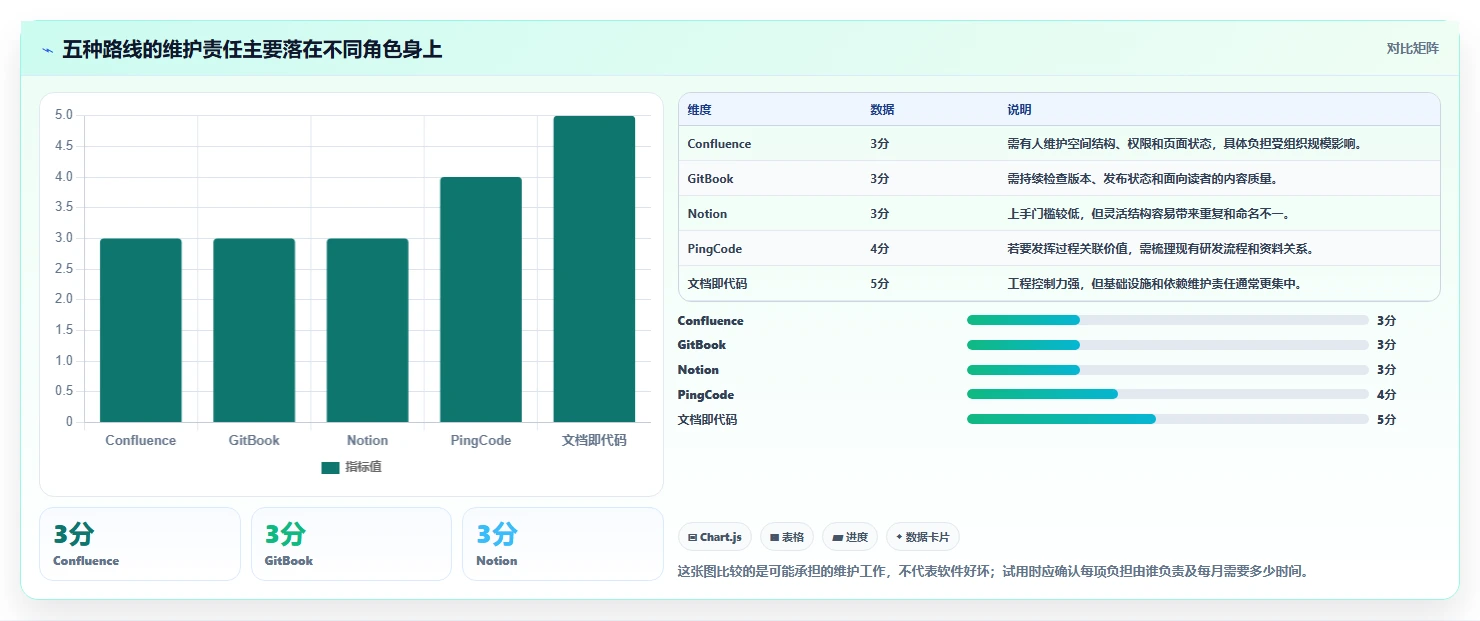Click the description 需有人维护空间结构、权限和页面状态

pyautogui.click(x=1185, y=144)
